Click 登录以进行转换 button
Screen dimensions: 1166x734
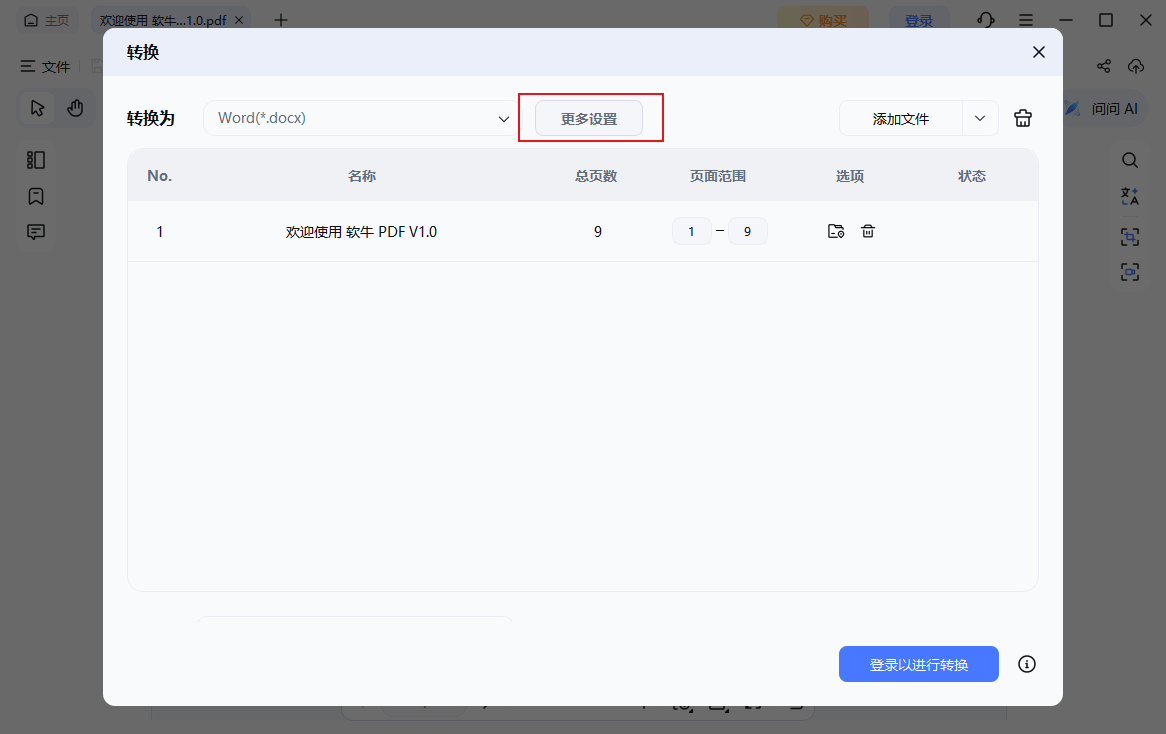point(918,664)
